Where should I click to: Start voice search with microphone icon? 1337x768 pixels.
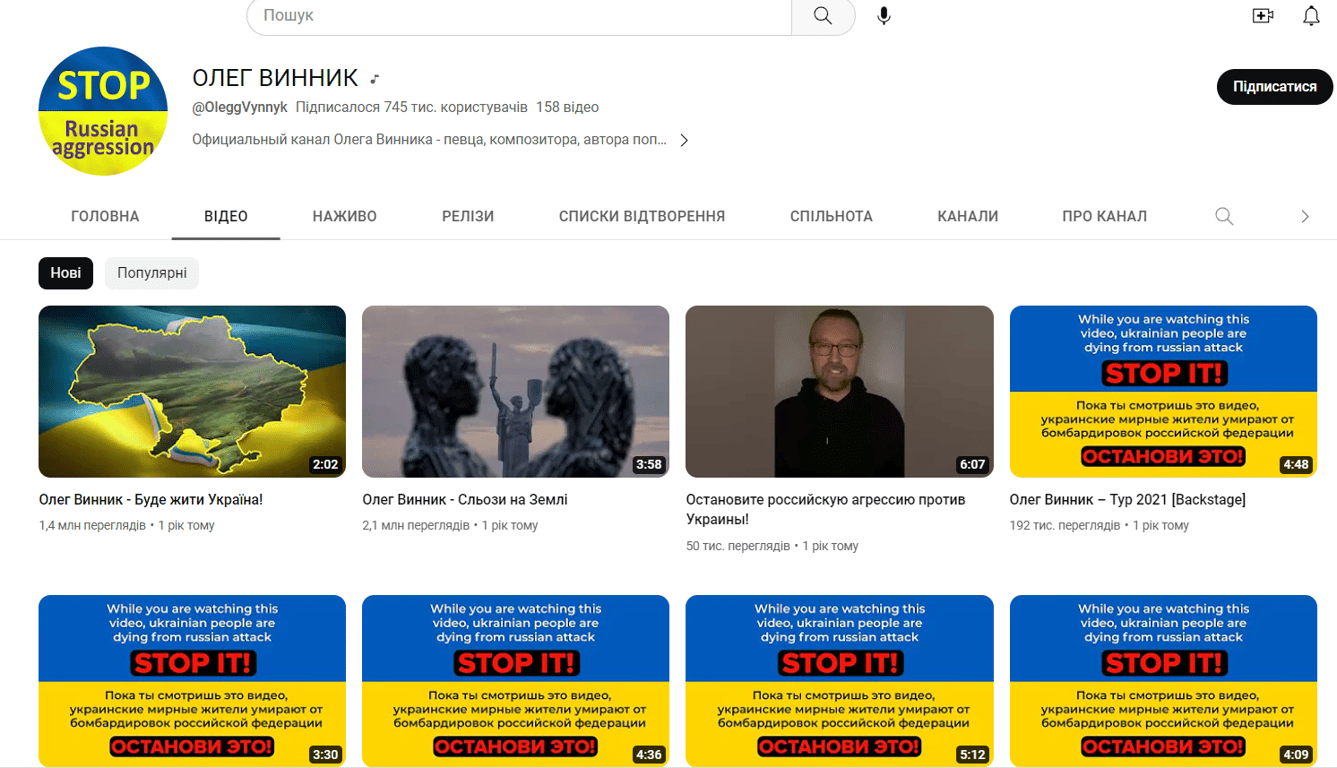pos(884,16)
